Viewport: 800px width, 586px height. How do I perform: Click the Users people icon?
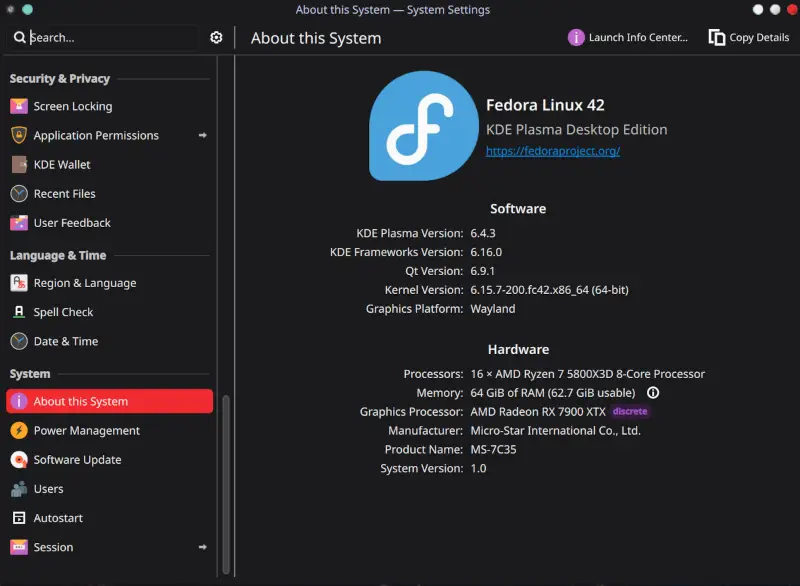pos(19,489)
